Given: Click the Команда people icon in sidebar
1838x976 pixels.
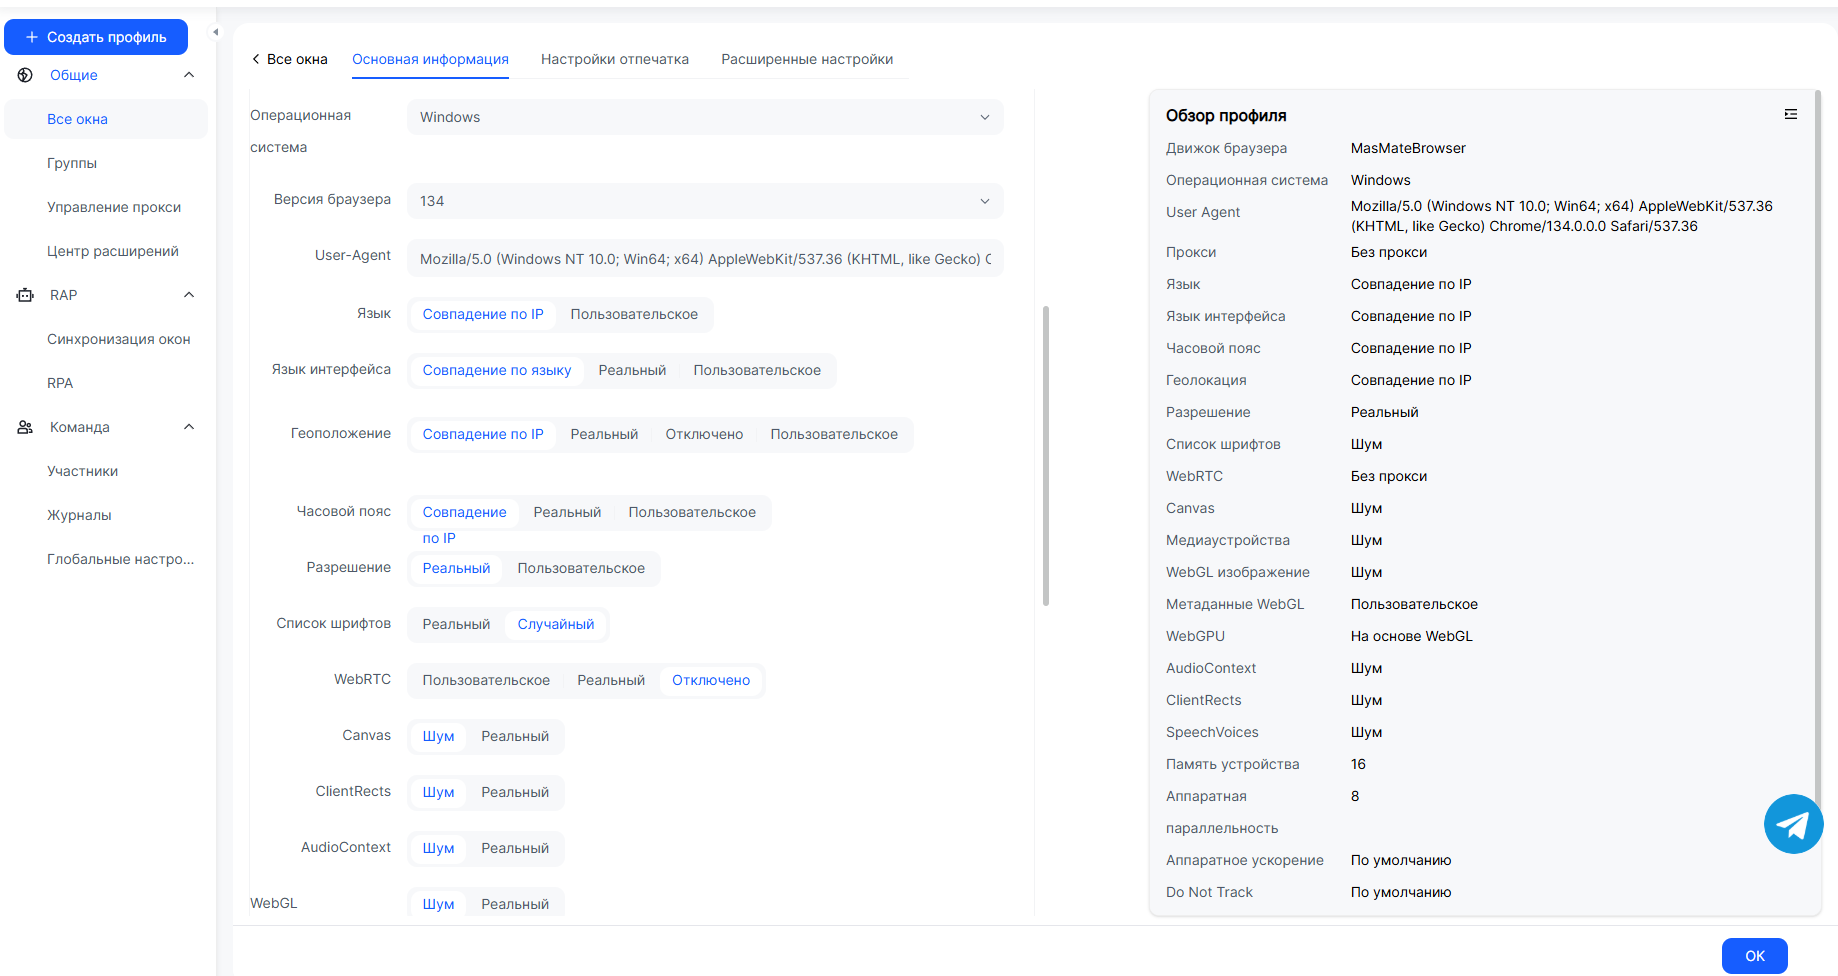Looking at the screenshot, I should (25, 427).
